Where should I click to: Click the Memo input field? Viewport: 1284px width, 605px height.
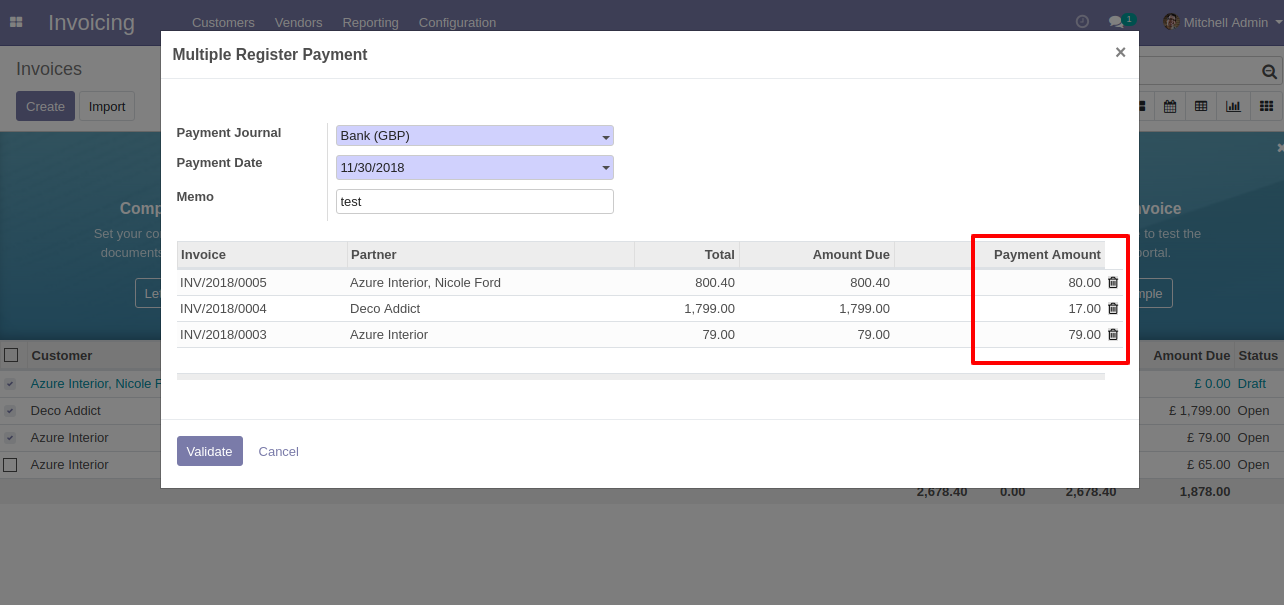(475, 201)
